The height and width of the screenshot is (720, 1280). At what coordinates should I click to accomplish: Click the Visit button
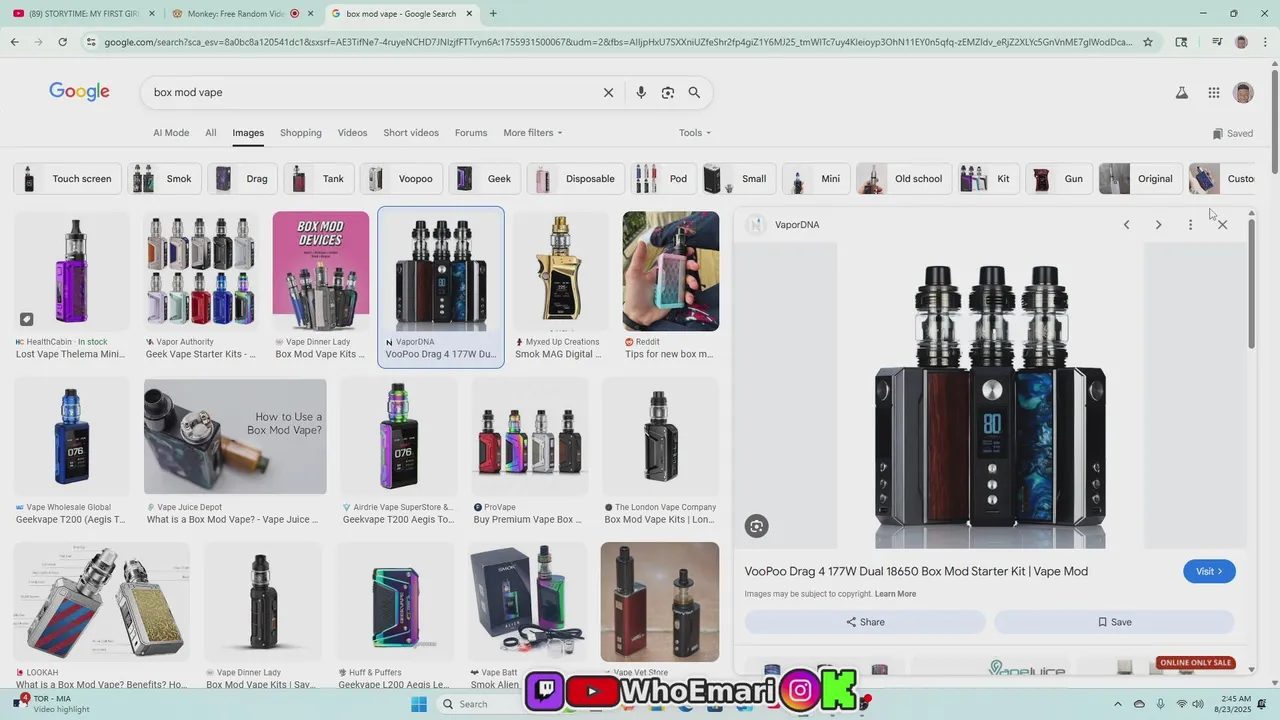click(1209, 571)
